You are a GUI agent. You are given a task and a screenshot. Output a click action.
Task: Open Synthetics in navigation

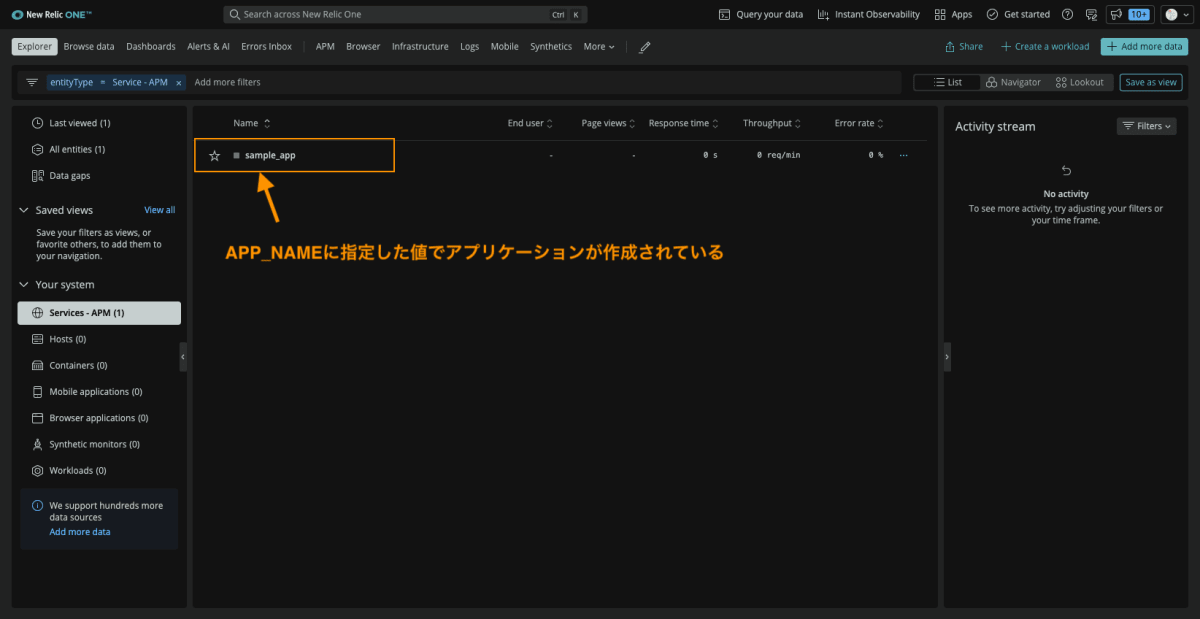(x=551, y=47)
